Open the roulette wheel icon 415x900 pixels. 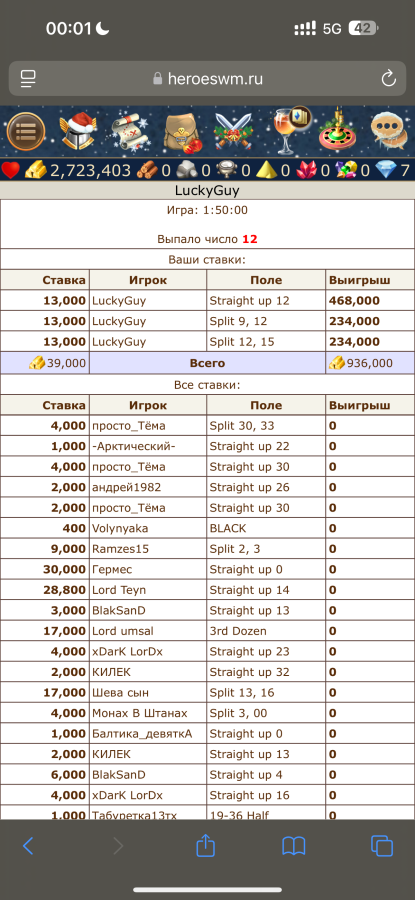(337, 131)
